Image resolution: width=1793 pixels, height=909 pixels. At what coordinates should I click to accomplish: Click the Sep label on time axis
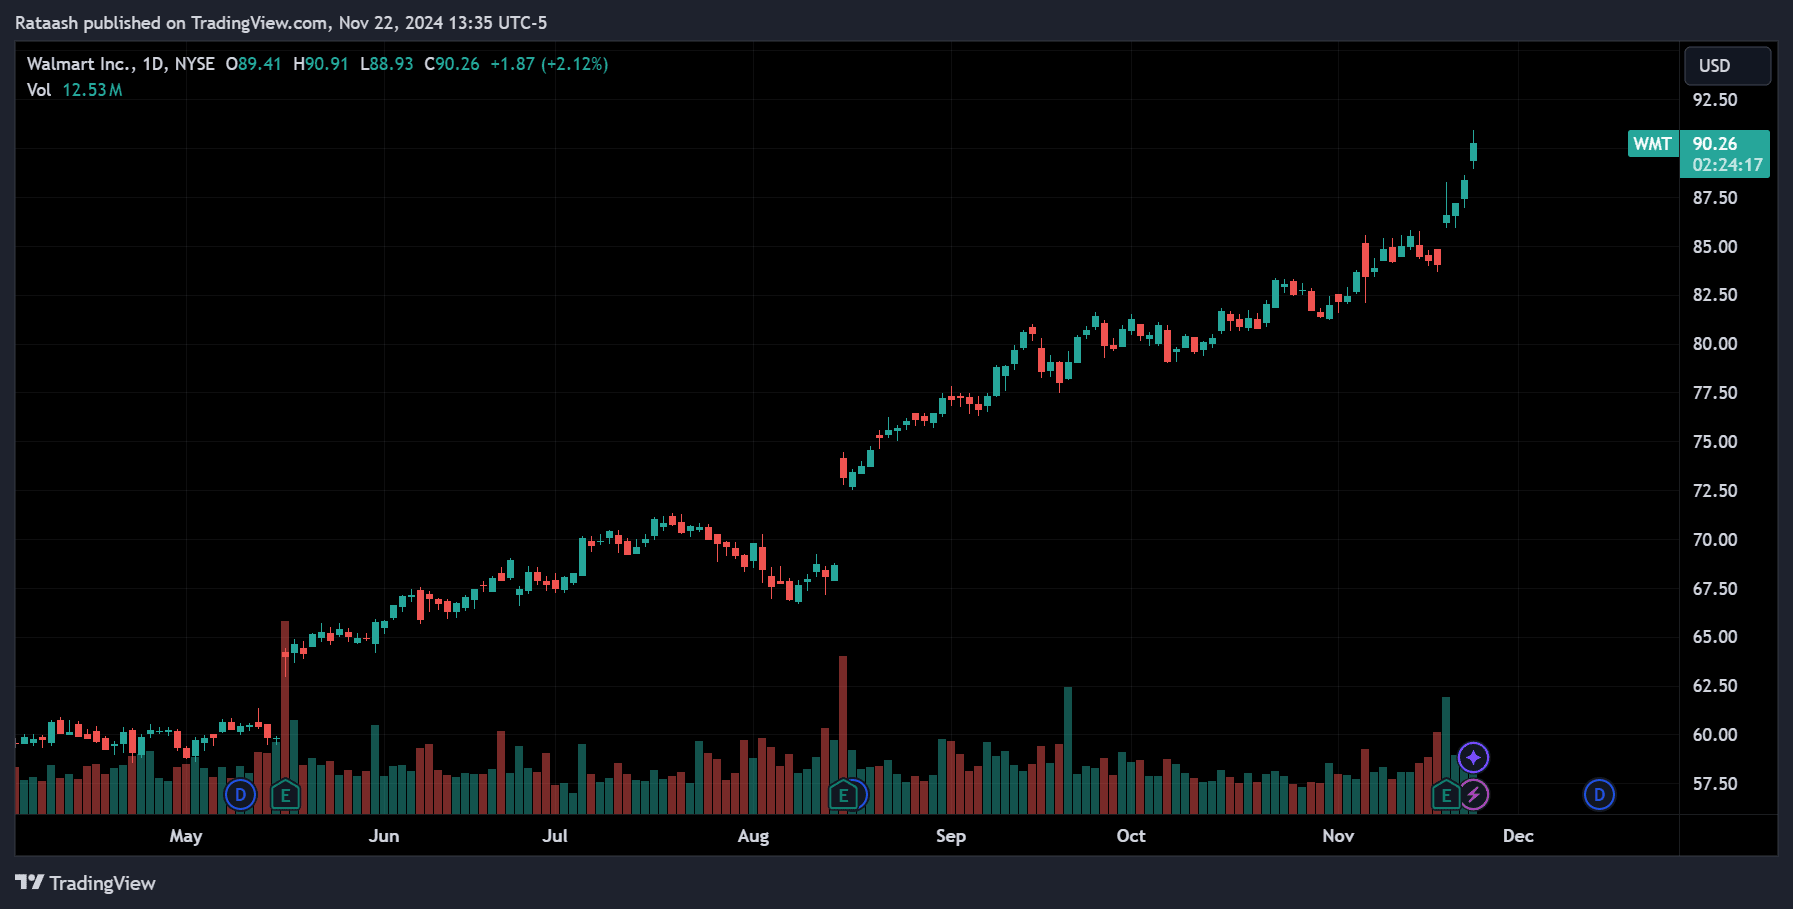pos(951,836)
